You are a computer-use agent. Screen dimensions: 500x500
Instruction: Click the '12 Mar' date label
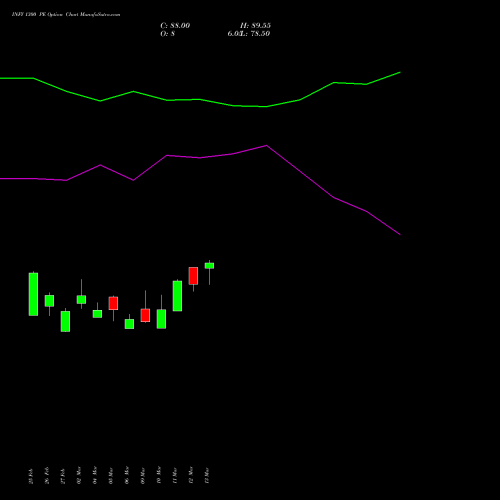(191, 475)
